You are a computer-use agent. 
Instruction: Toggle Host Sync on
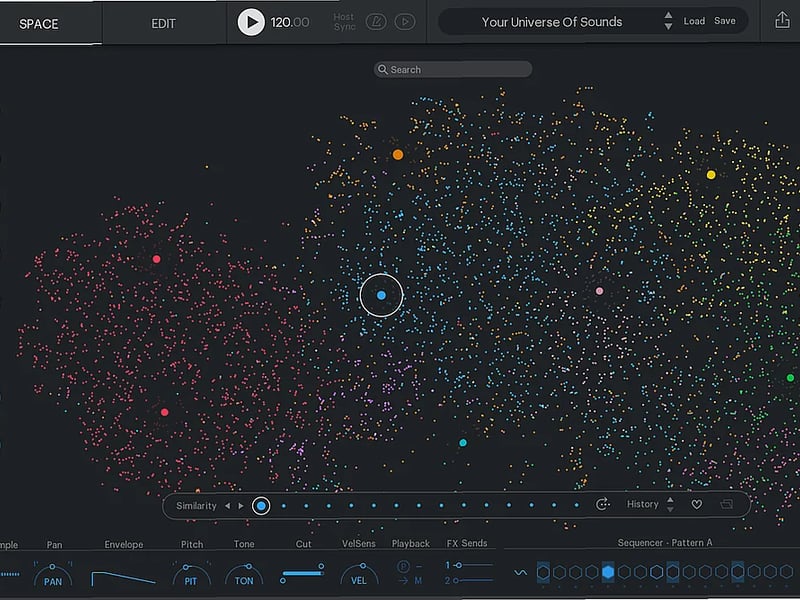[343, 21]
